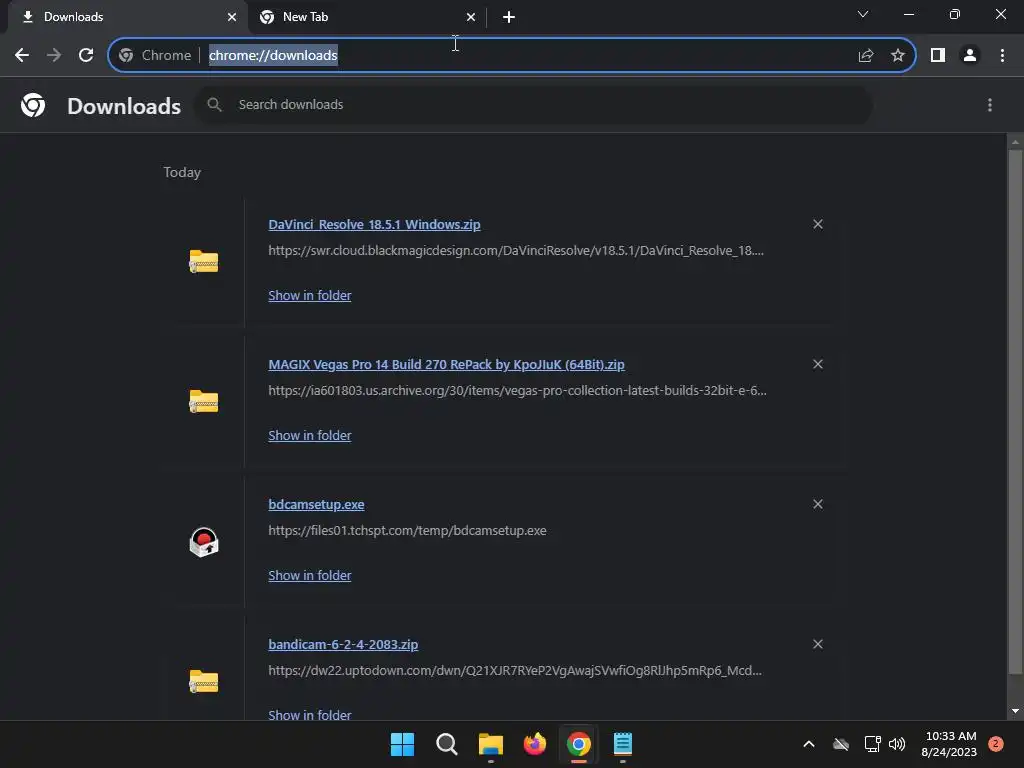This screenshot has width=1024, height=768.
Task: Close the Downloads tab
Action: tap(232, 17)
